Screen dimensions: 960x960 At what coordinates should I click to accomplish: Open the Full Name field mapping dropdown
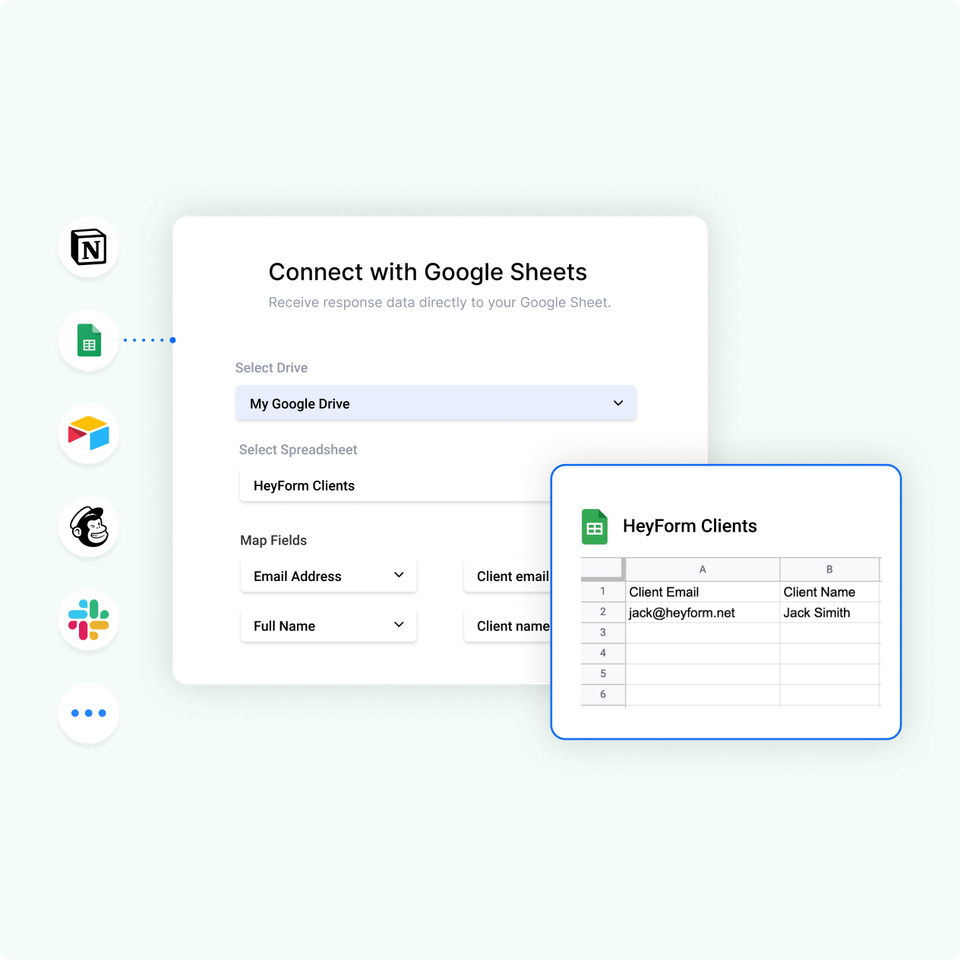(328, 625)
